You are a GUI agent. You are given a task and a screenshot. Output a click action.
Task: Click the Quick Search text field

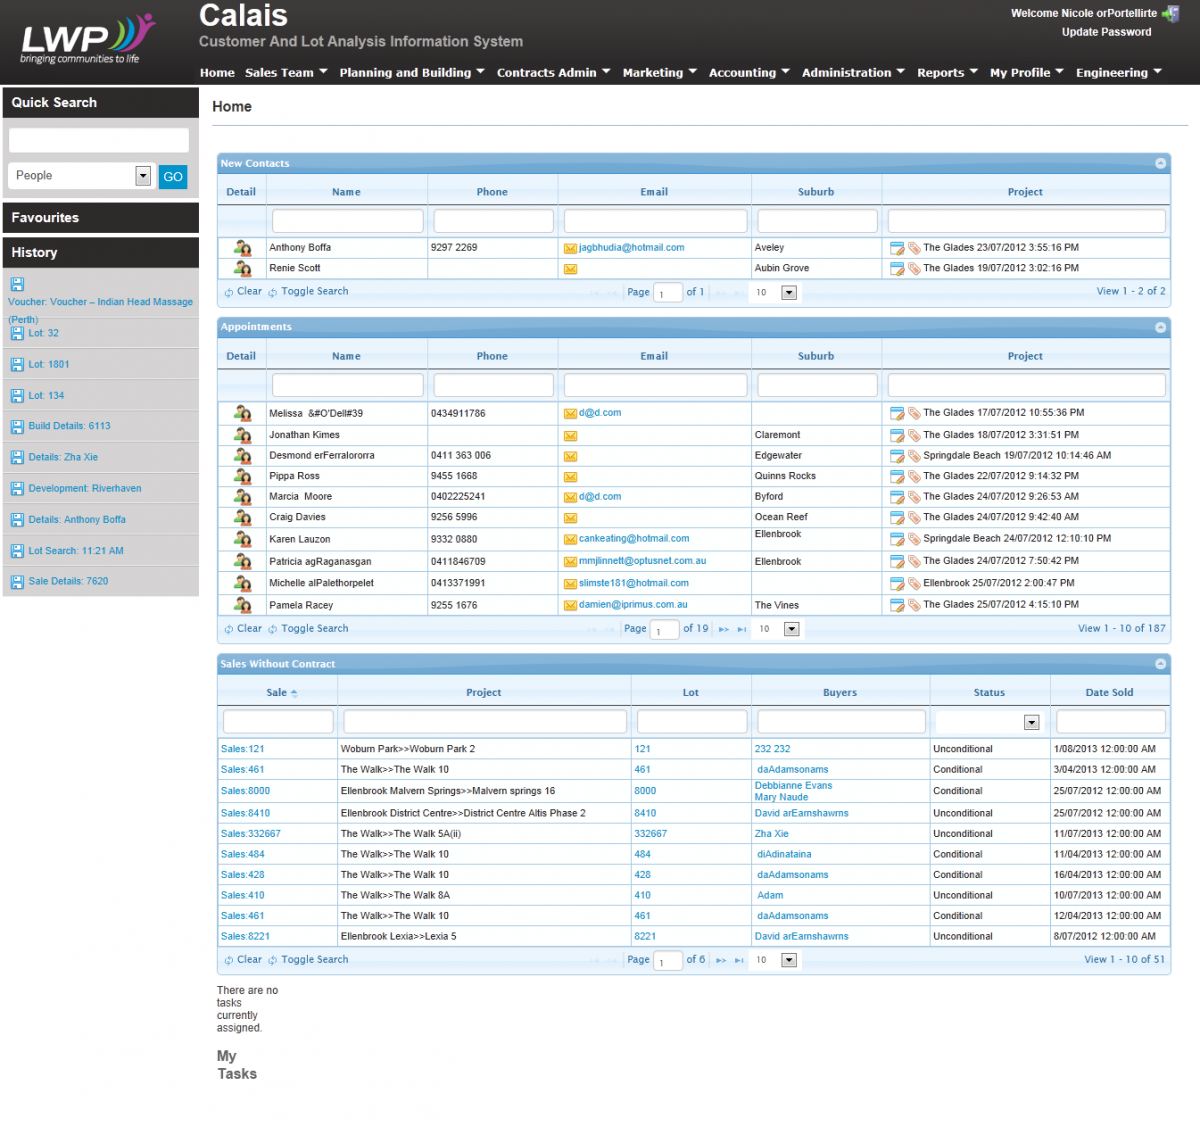tap(98, 140)
